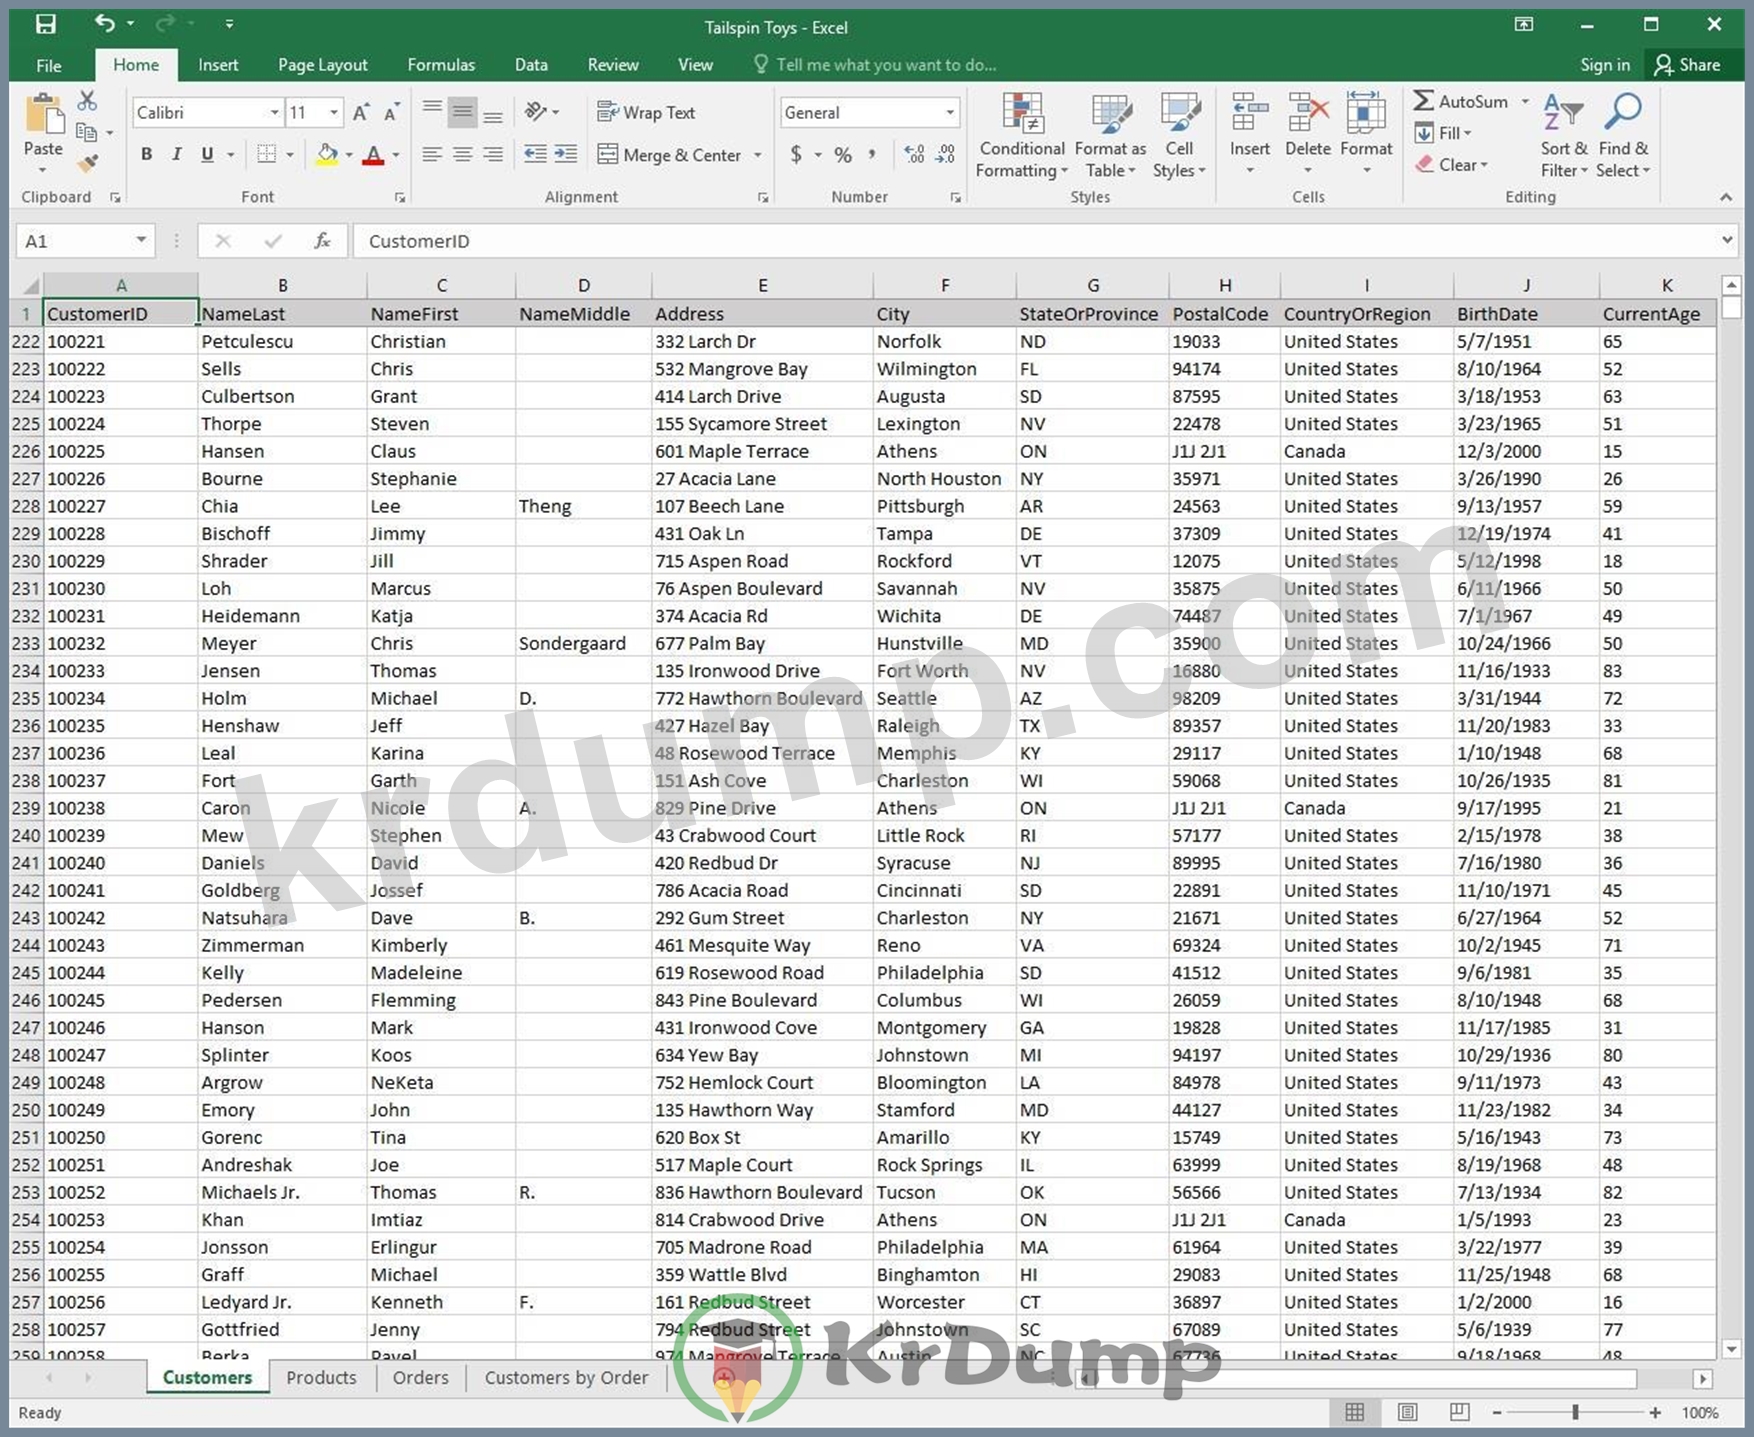This screenshot has width=1754, height=1437.
Task: Open Format as Table gallery
Action: [1111, 136]
